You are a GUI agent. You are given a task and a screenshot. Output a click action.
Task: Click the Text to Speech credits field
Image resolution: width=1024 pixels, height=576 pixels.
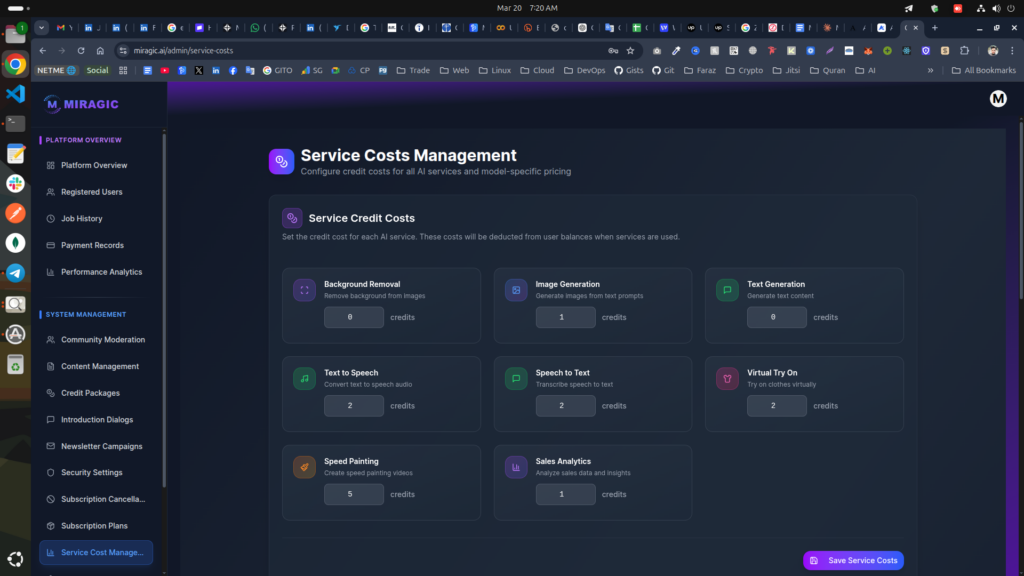click(354, 406)
